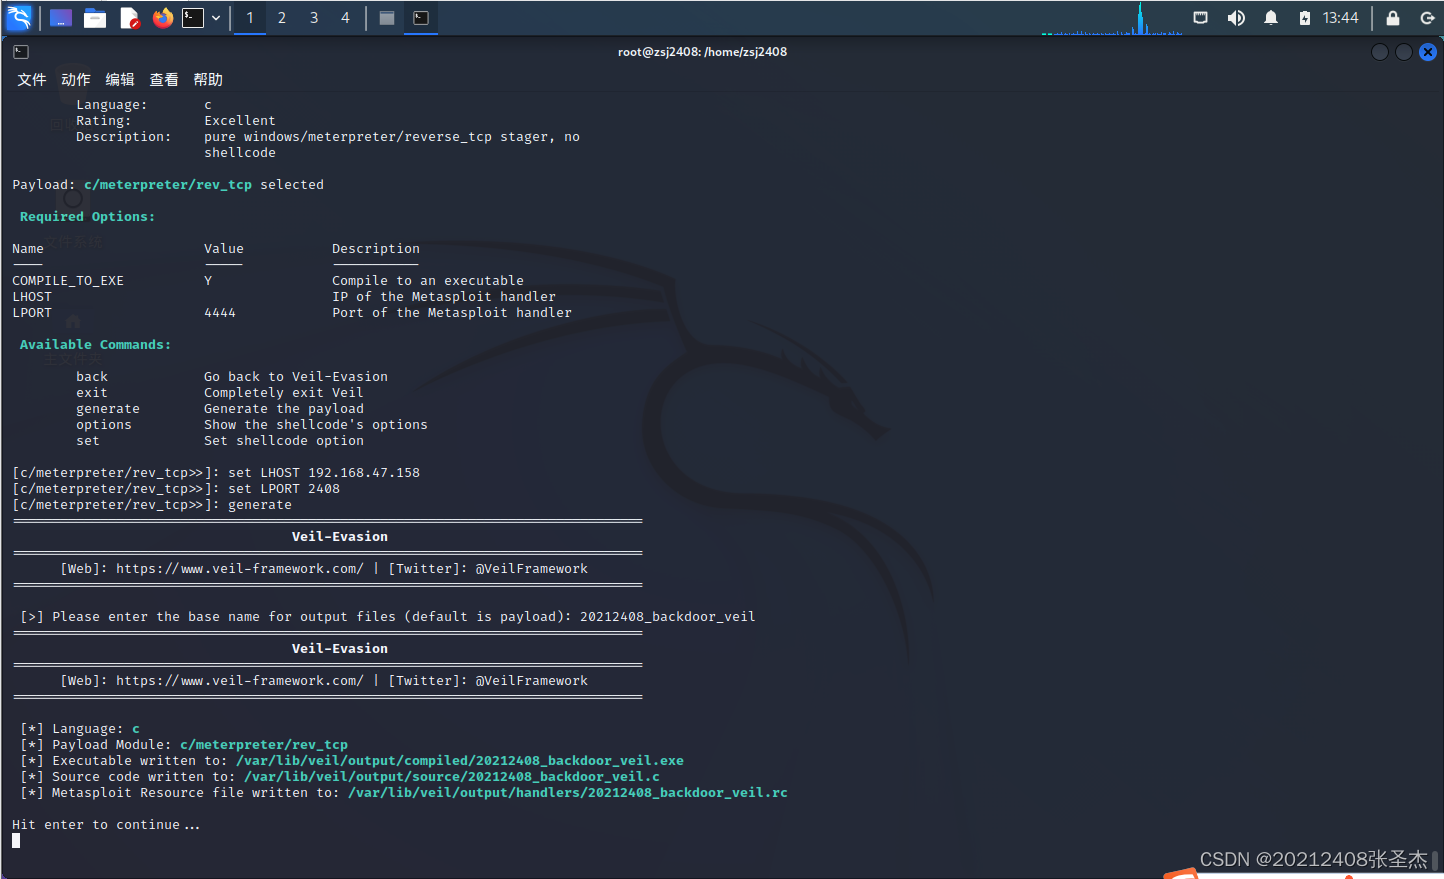Switch to workspace 3
This screenshot has width=1444, height=879.
click(314, 18)
